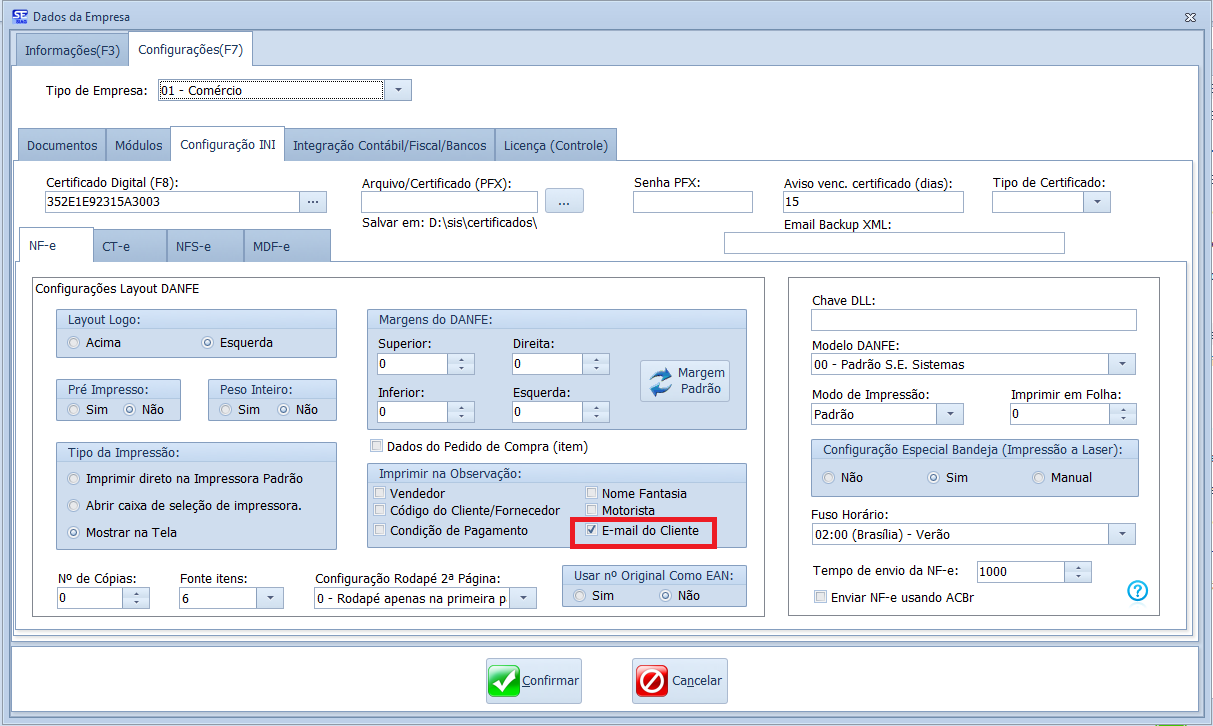
Task: Open the Certificado Digital browse ellipsis button
Action: coord(313,202)
